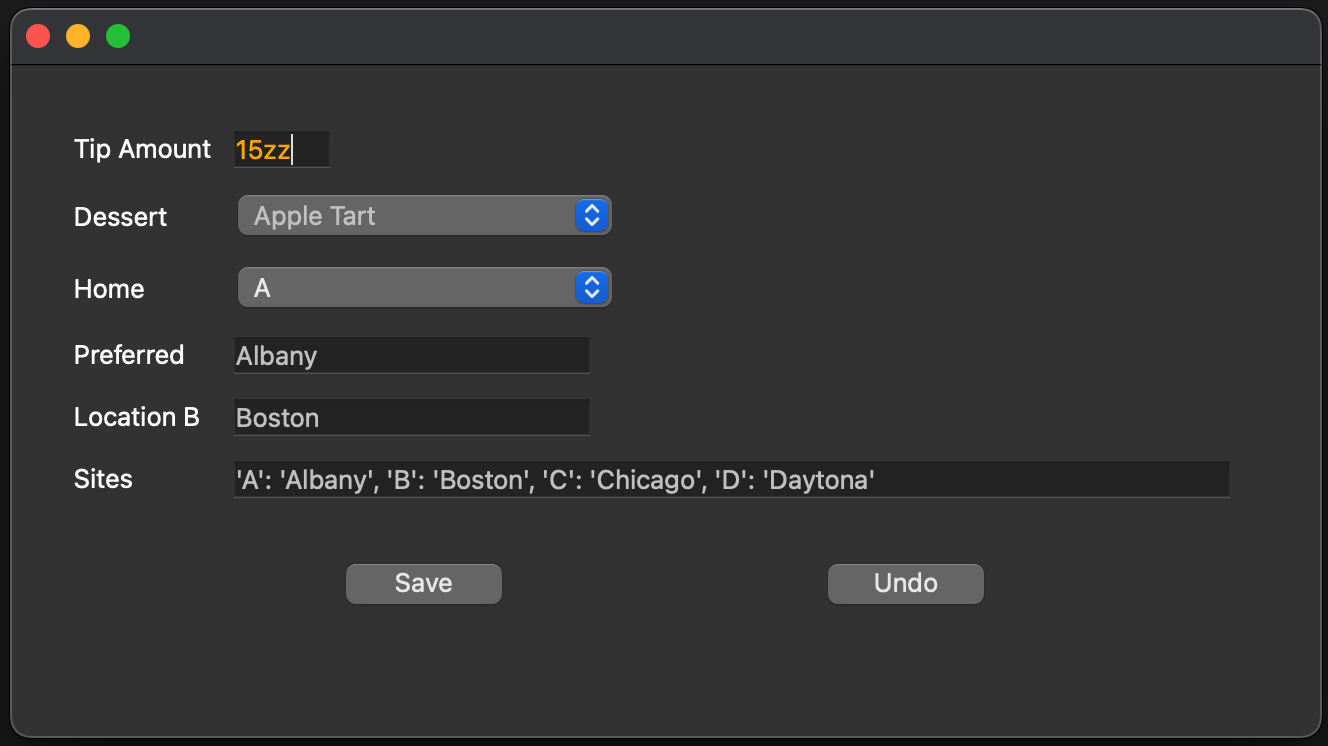Click the Preferred label text
The width and height of the screenshot is (1328, 746).
point(129,355)
